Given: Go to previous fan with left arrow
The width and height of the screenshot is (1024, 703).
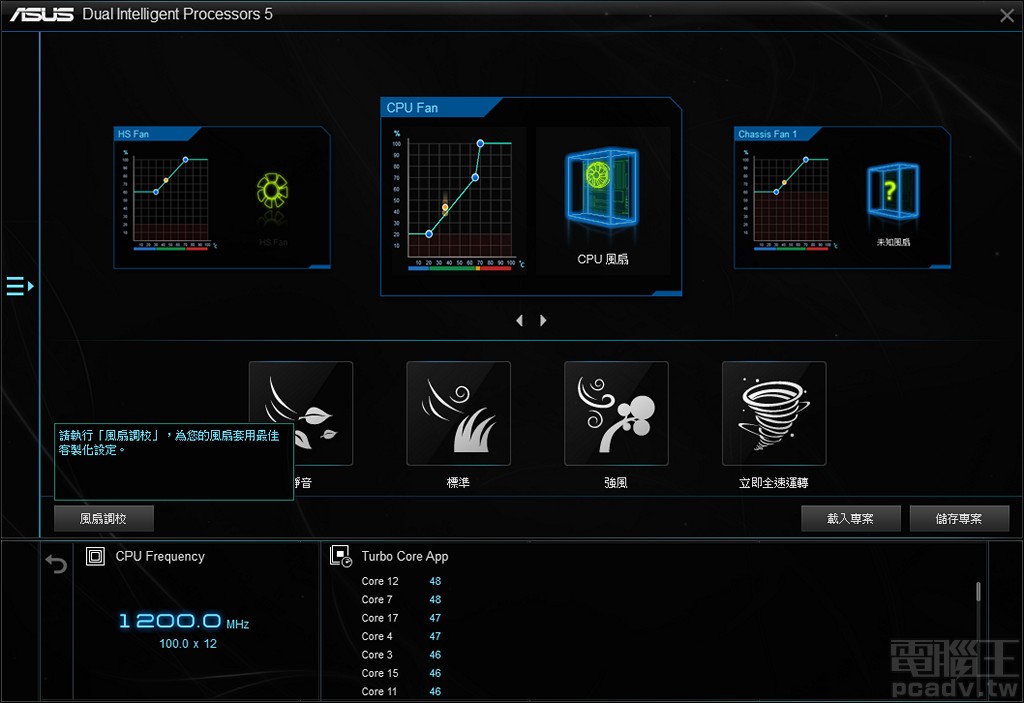Looking at the screenshot, I should (519, 321).
